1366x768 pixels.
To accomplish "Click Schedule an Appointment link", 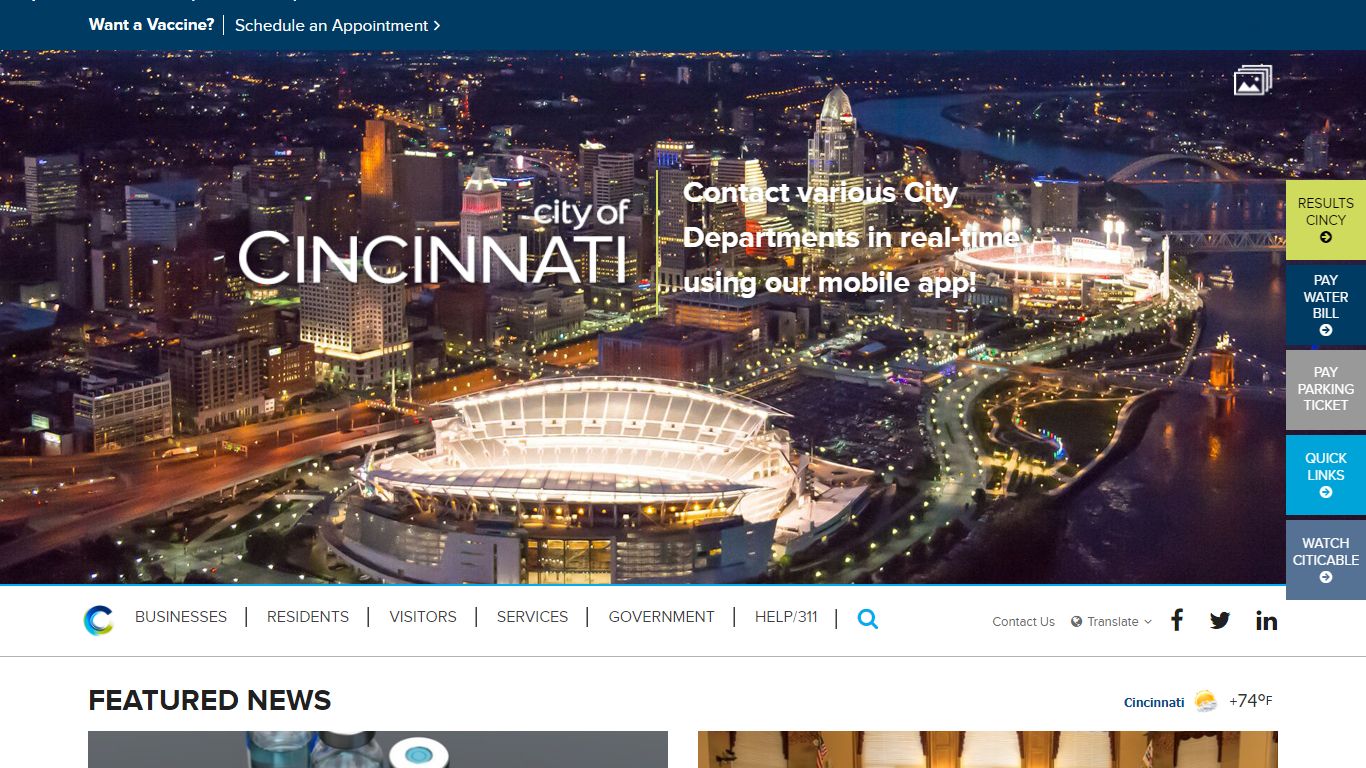I will (x=337, y=25).
